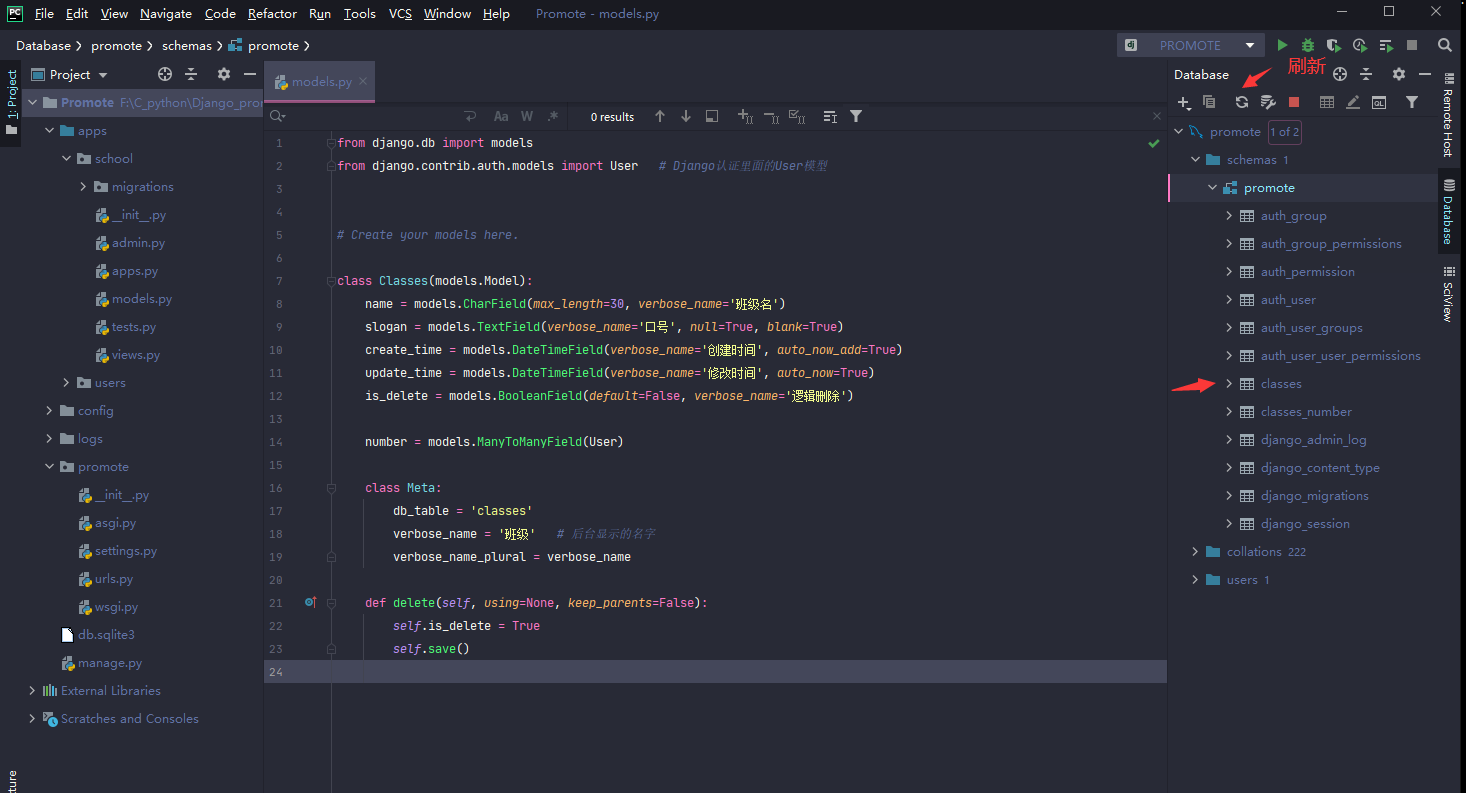
Task: Toggle Select All Occurrences in search bar
Action: click(x=797, y=117)
